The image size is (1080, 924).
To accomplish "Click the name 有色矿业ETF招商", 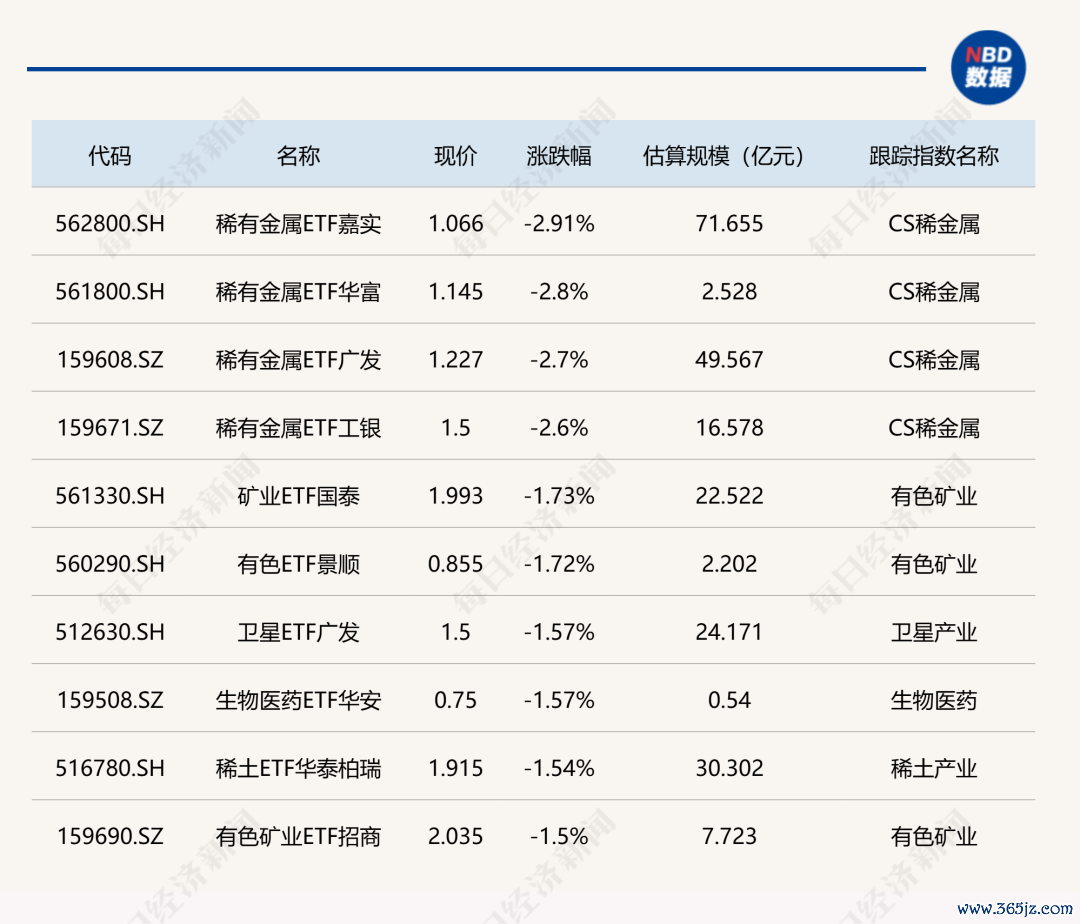I will (x=298, y=837).
